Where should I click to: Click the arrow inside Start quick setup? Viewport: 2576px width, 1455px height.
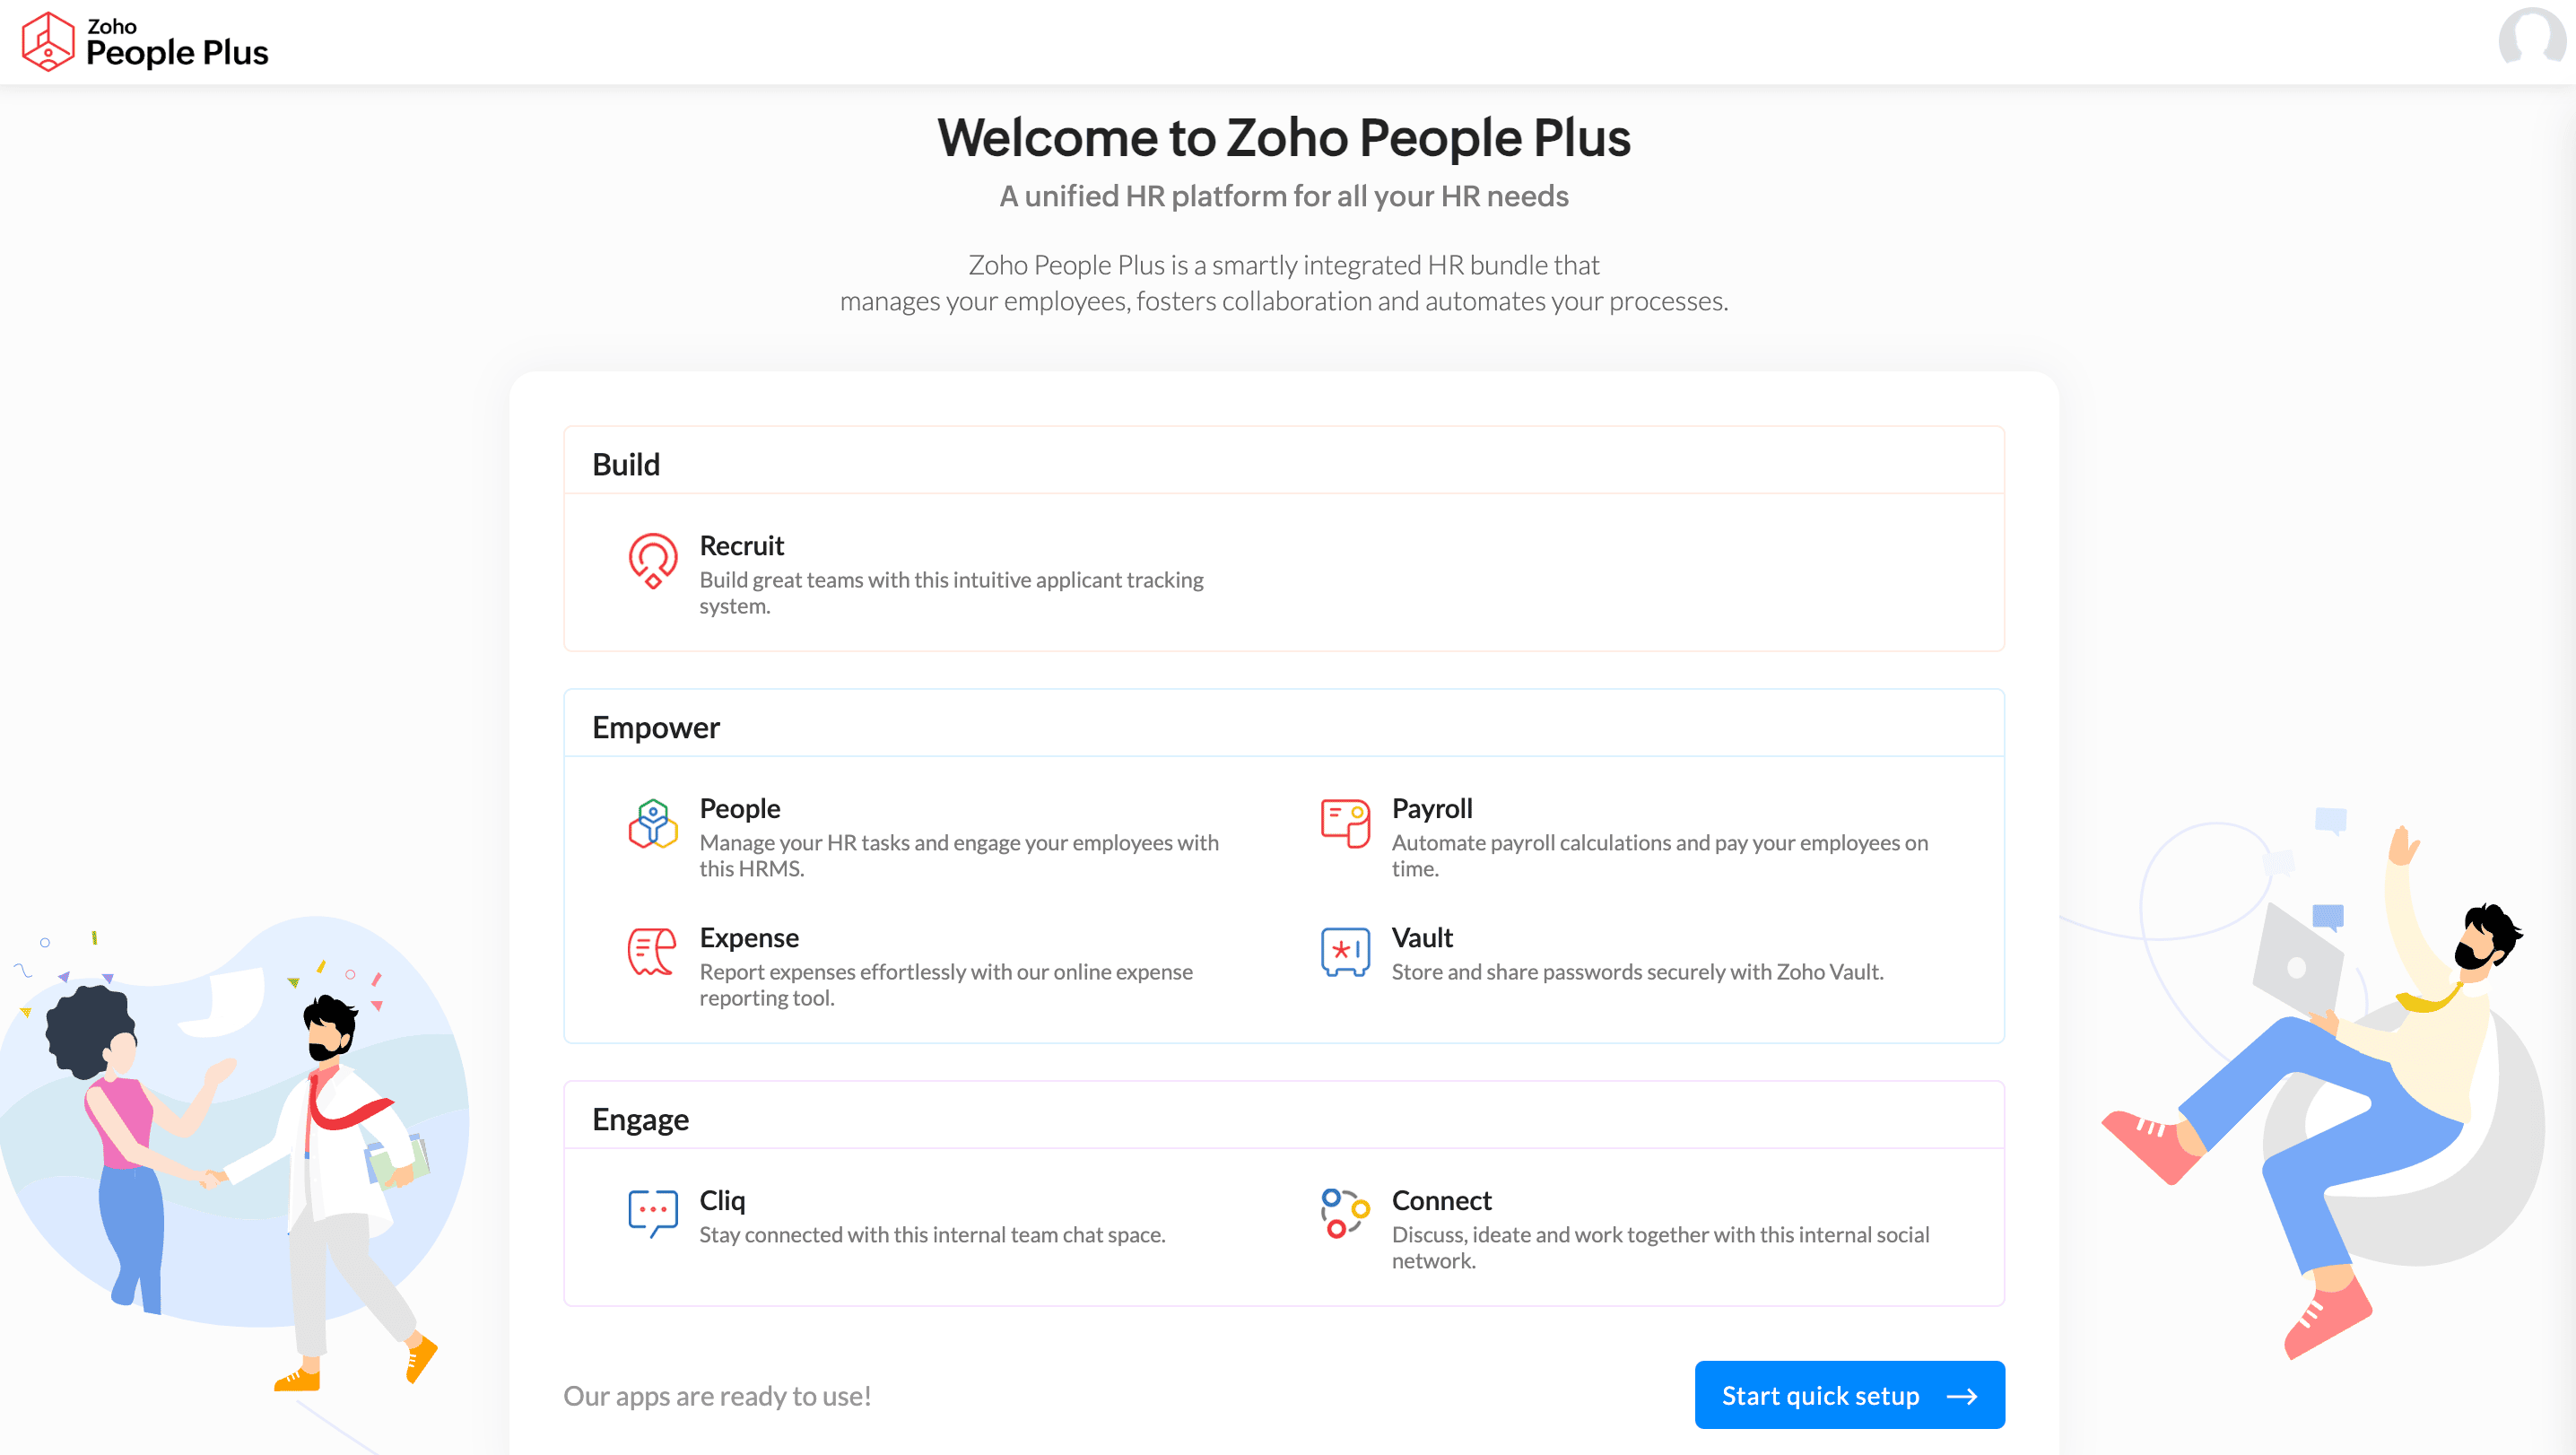tap(1963, 1395)
